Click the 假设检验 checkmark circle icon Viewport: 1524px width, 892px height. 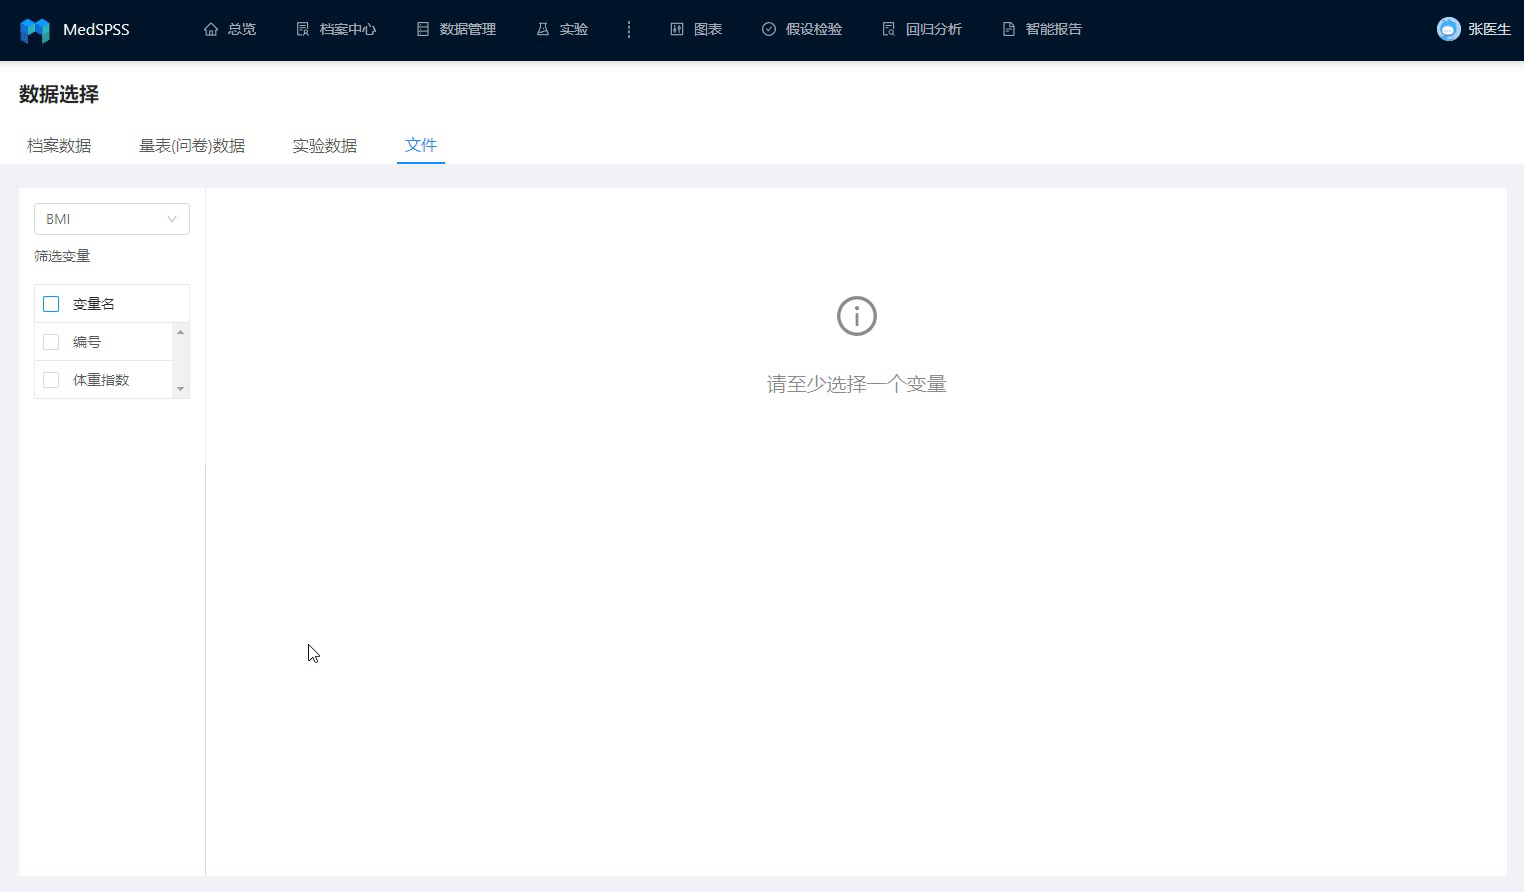point(769,30)
